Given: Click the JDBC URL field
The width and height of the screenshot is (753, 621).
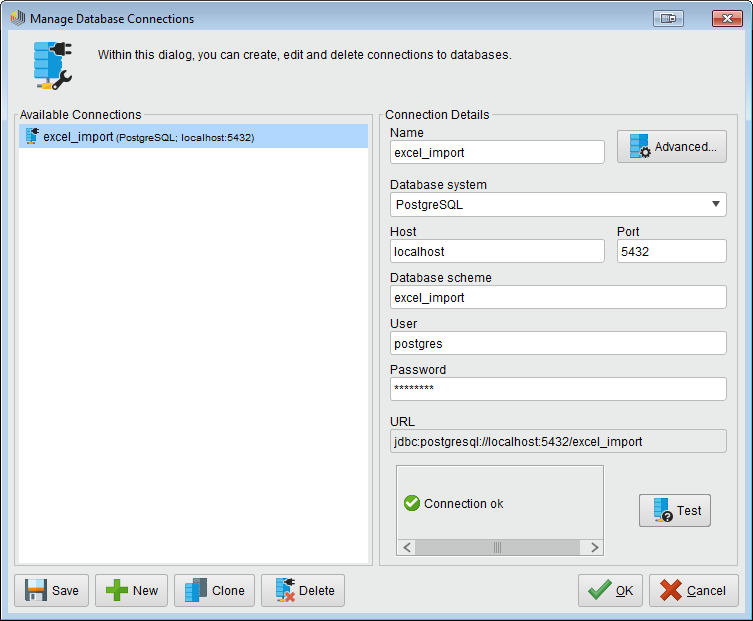Looking at the screenshot, I should [558, 441].
